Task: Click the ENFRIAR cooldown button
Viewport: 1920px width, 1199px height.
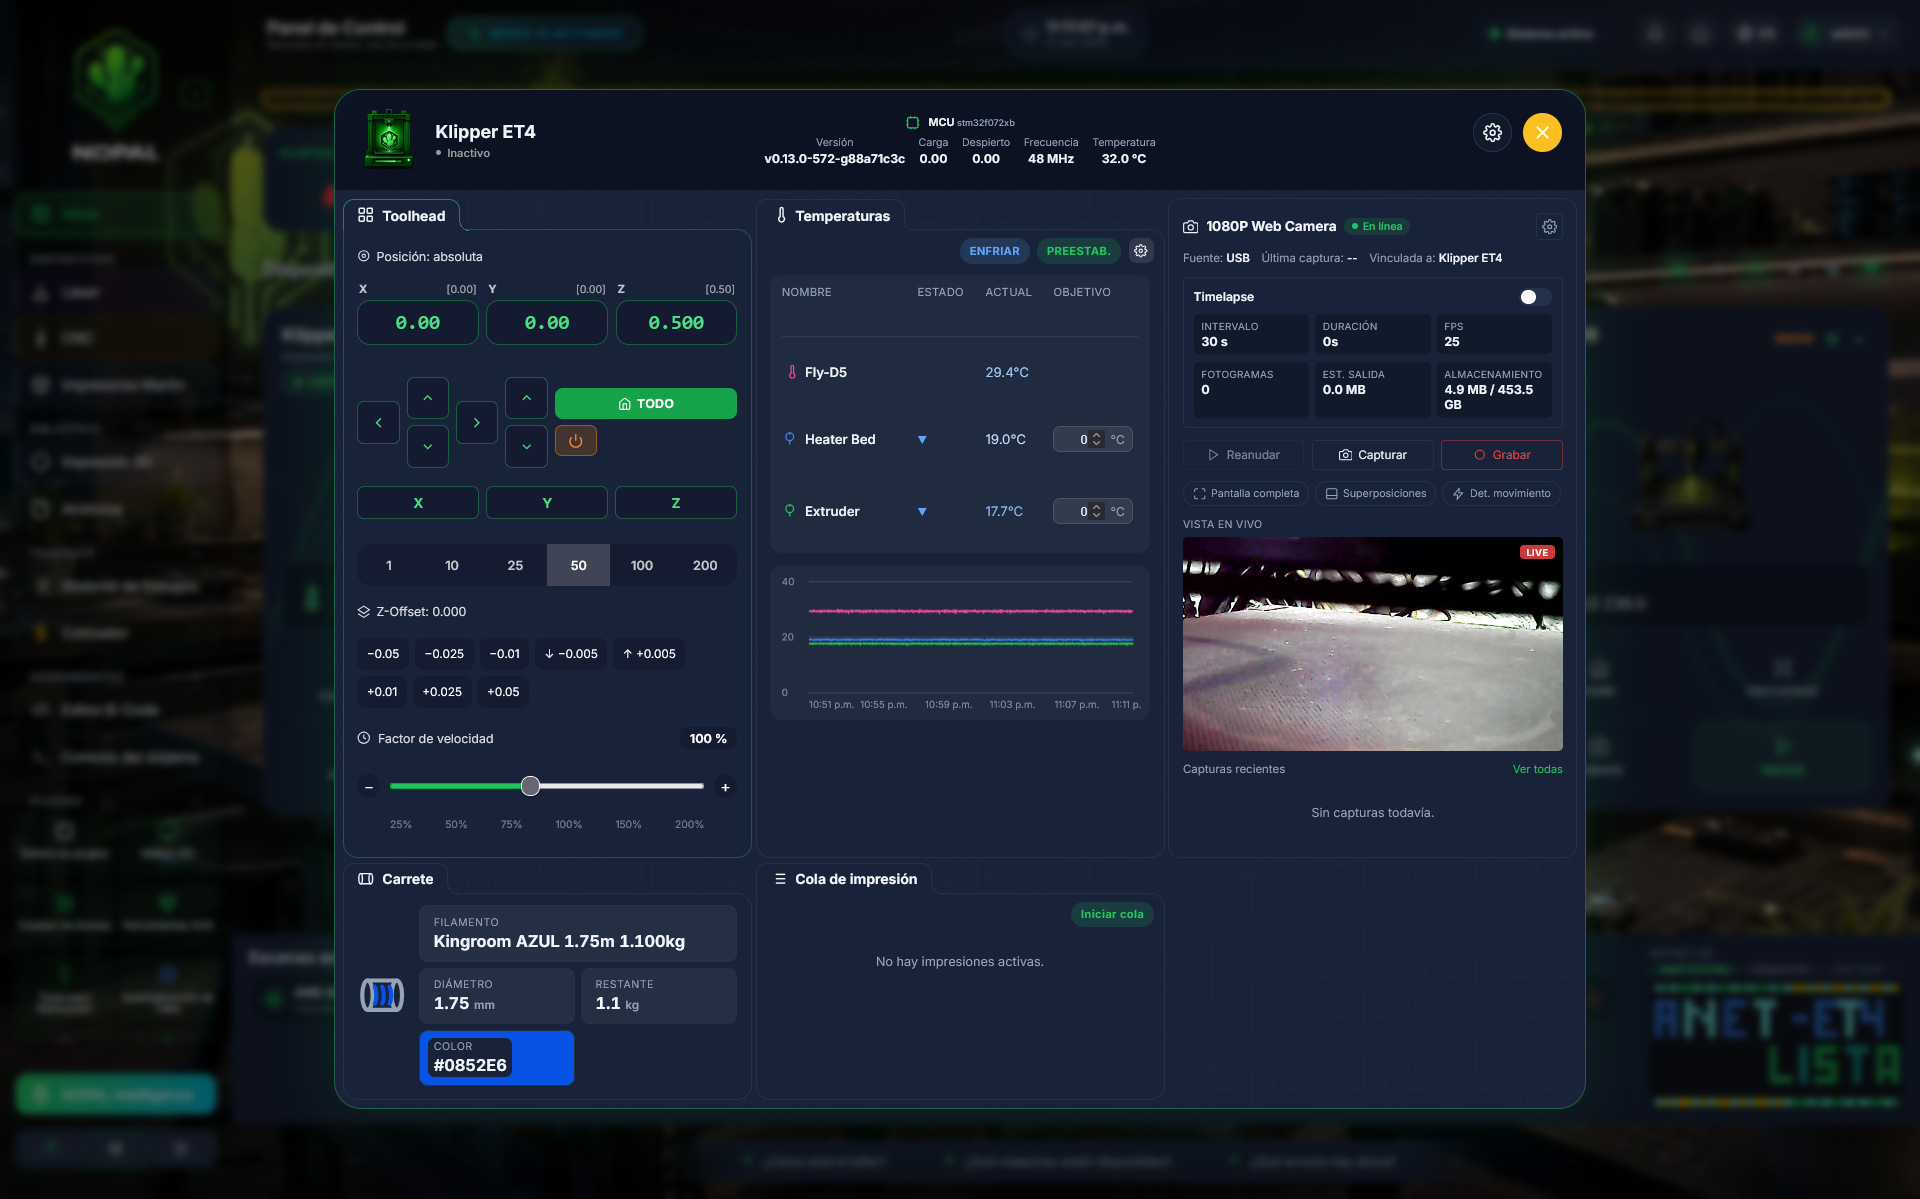Action: [994, 251]
